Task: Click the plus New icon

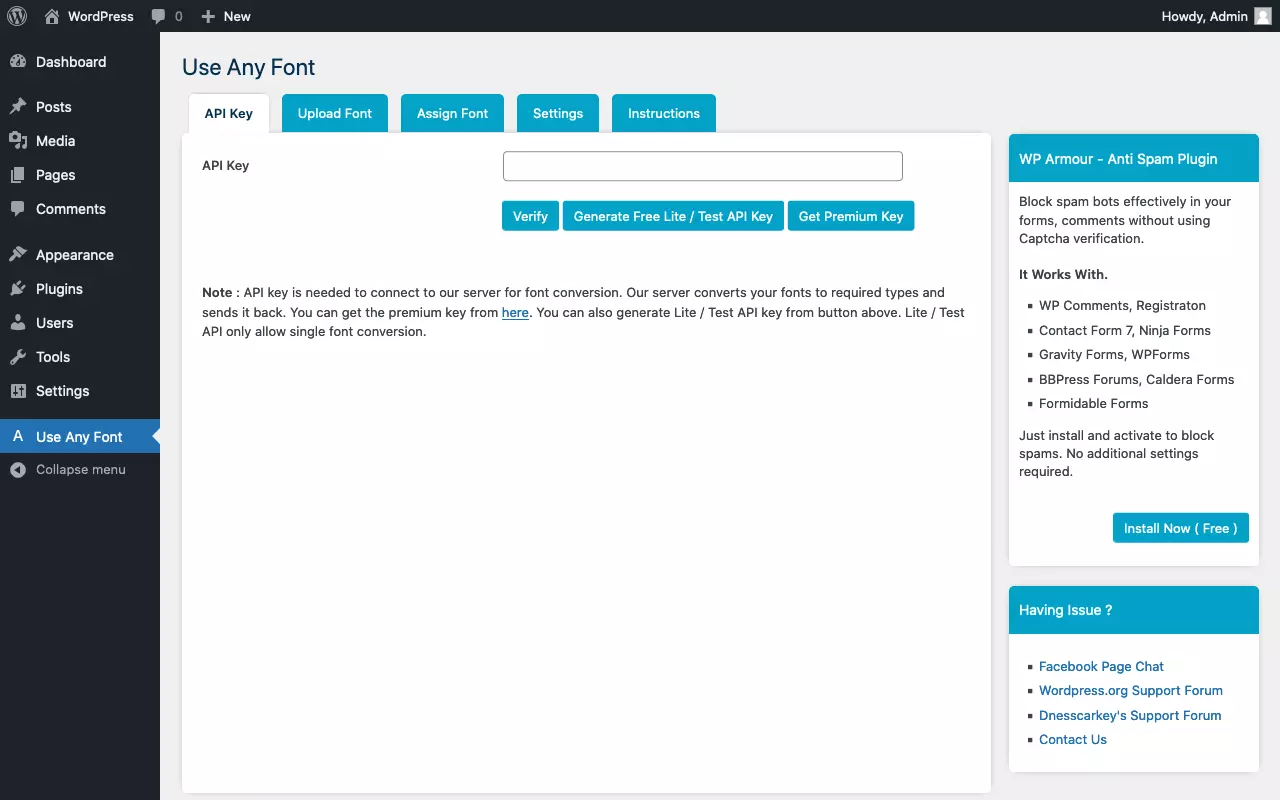Action: 208,16
